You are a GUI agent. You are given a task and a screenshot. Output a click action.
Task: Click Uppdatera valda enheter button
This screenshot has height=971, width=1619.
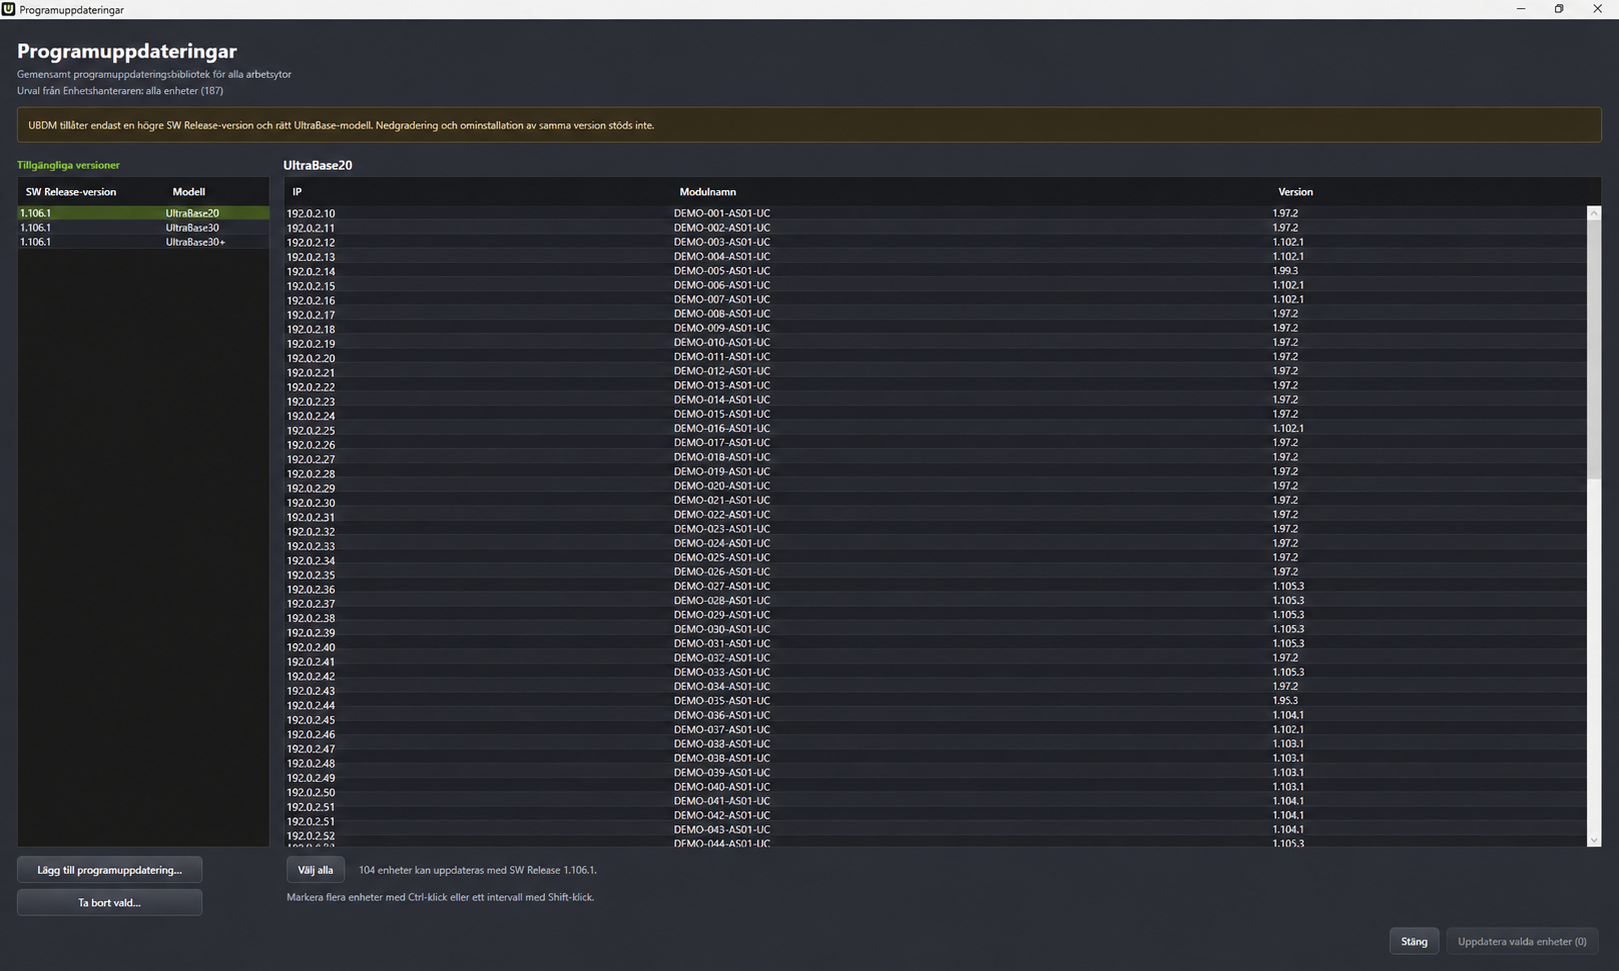tap(1522, 941)
